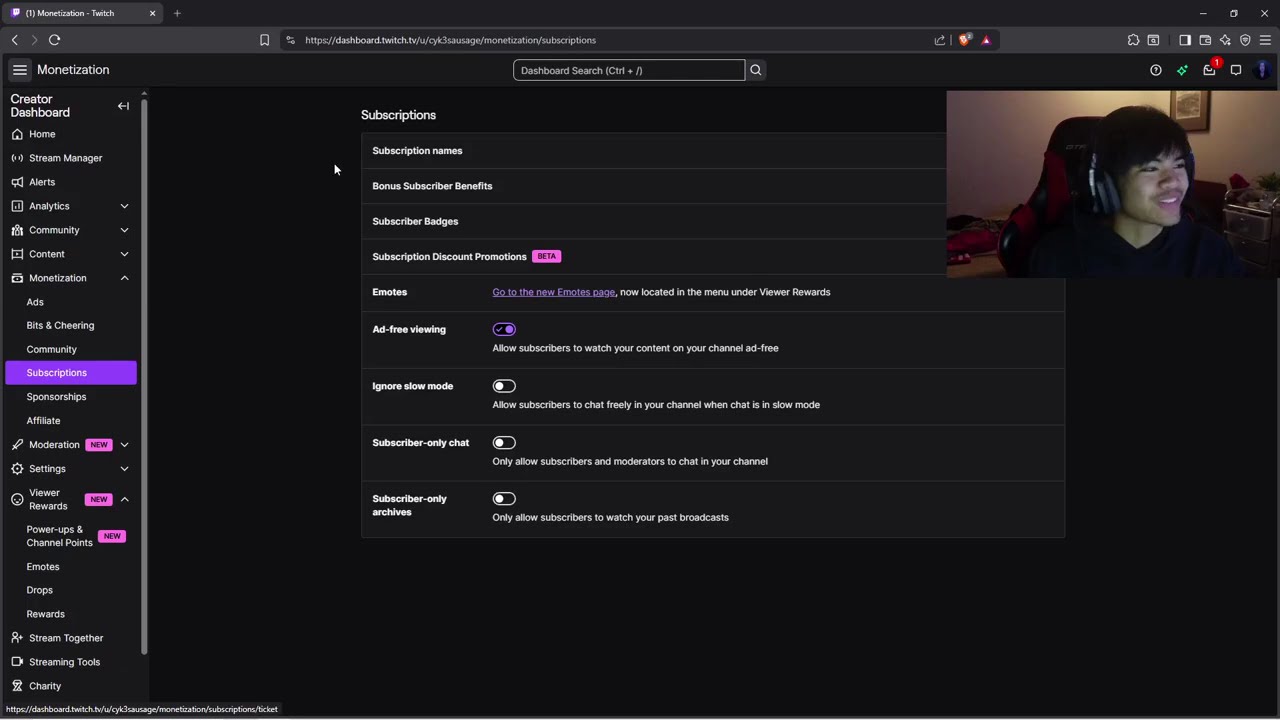Bookmark this page with the bookmark icon
1280x720 pixels.
click(x=264, y=40)
